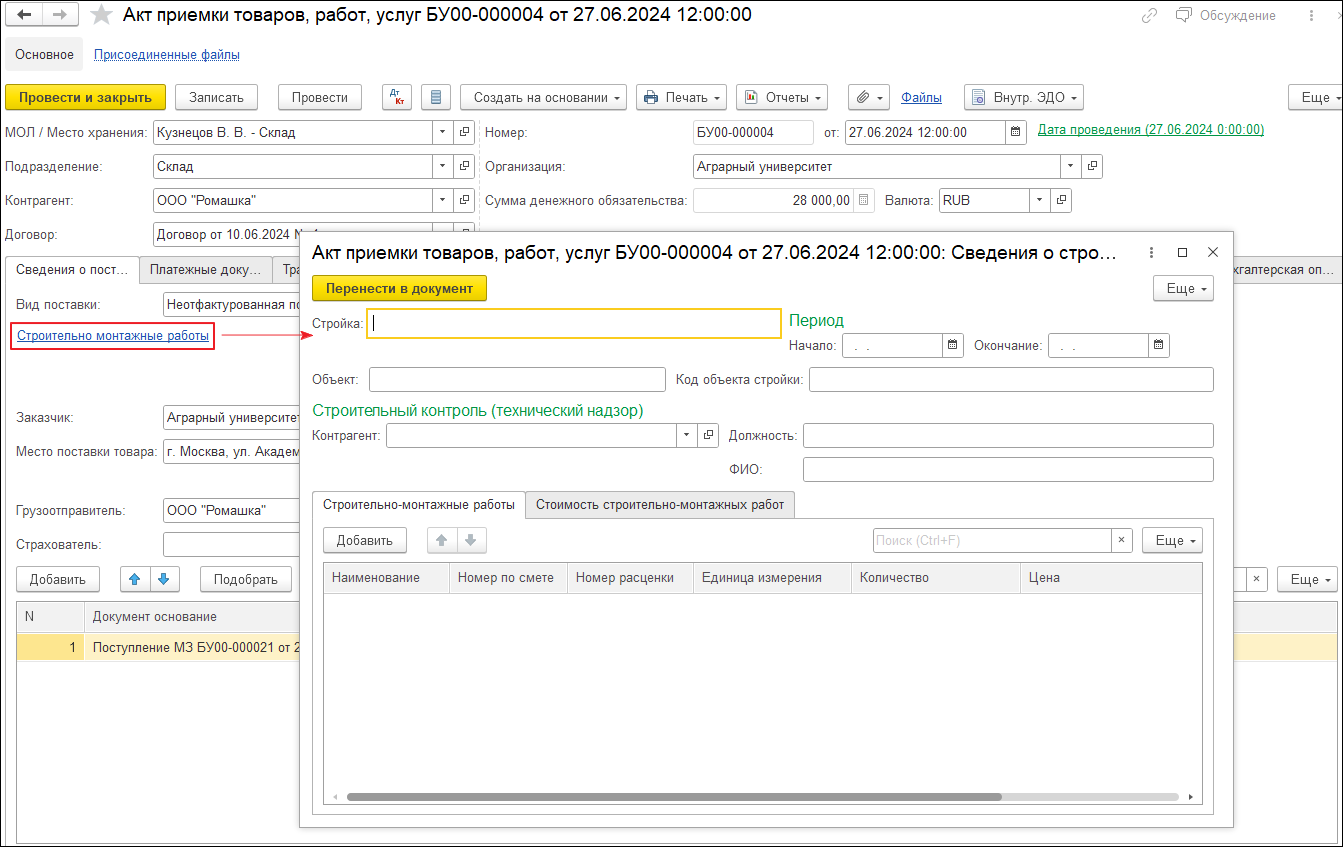Move row up in dialog table
The image size is (1343, 847).
(442, 540)
